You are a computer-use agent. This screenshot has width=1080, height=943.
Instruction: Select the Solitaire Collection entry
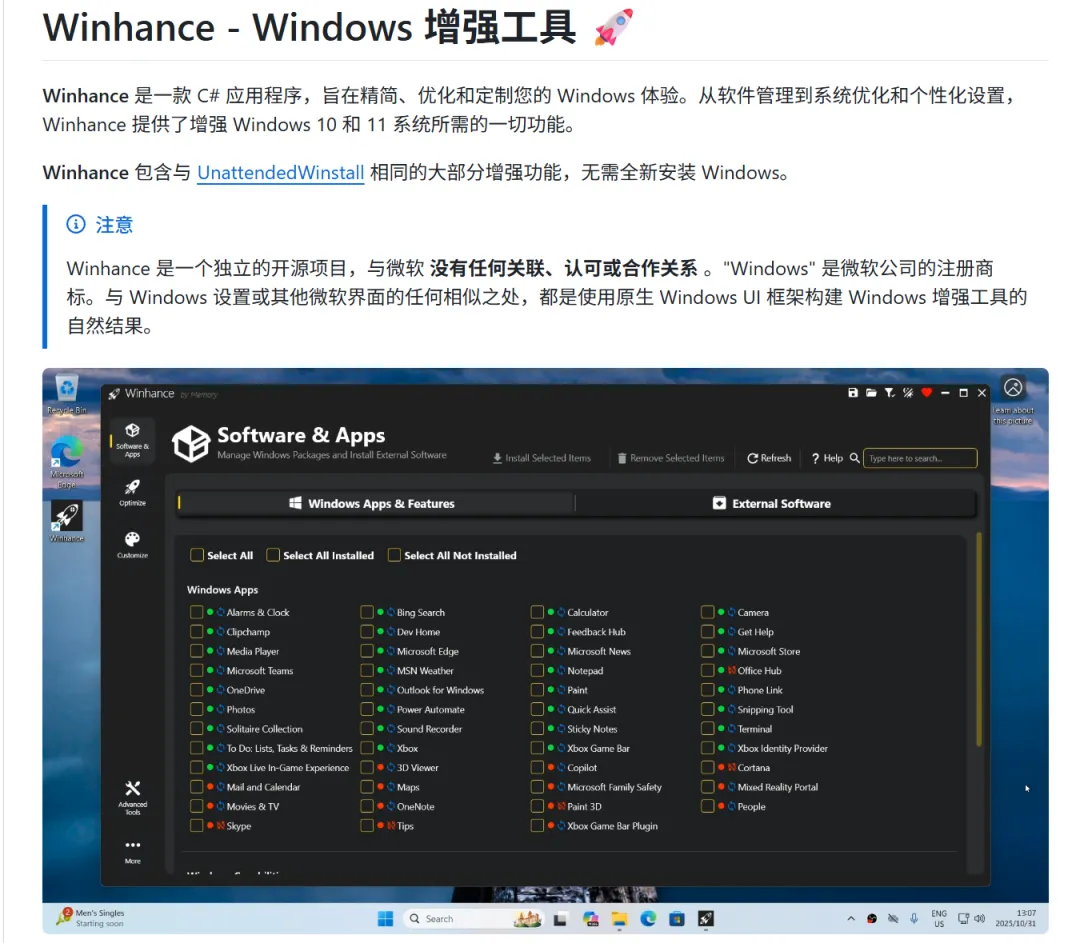(x=264, y=729)
